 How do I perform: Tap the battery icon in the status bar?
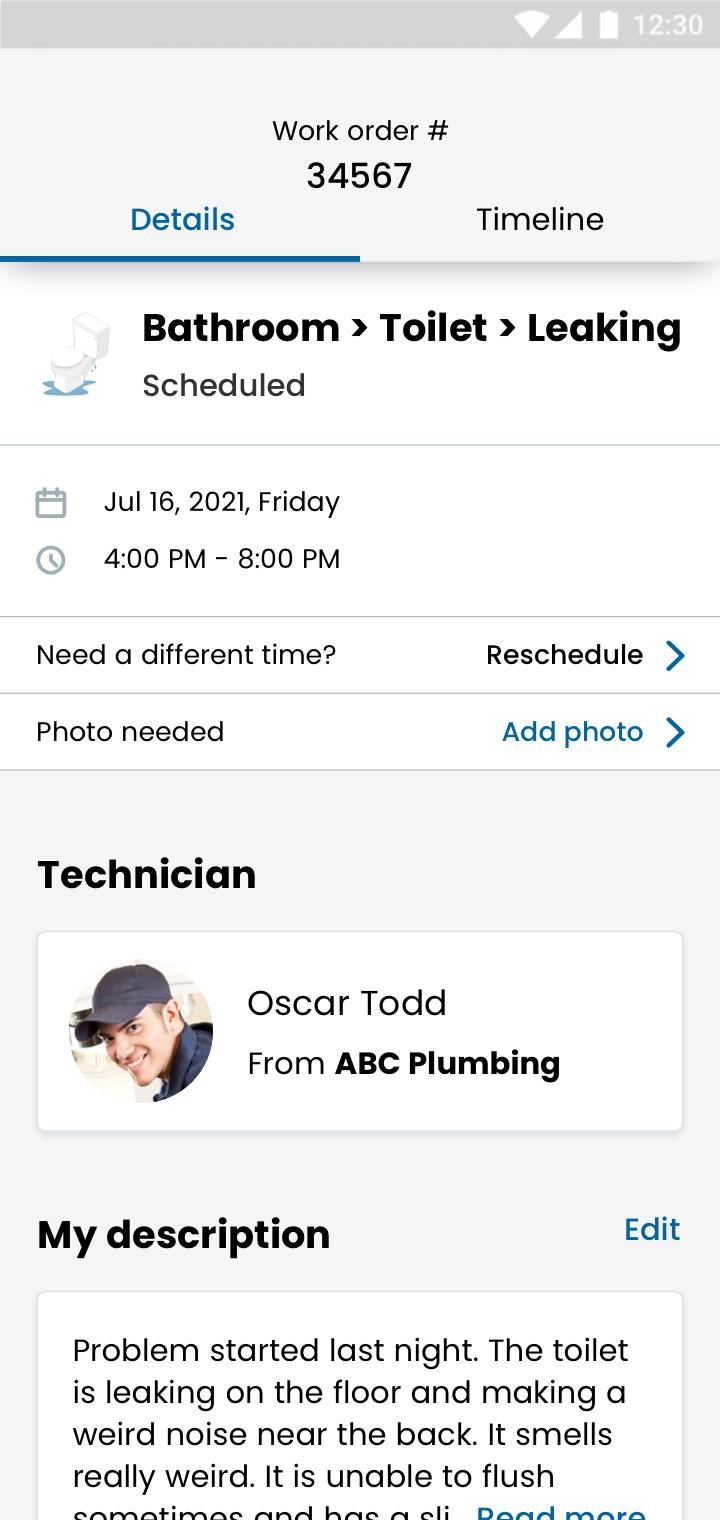pyautogui.click(x=608, y=24)
